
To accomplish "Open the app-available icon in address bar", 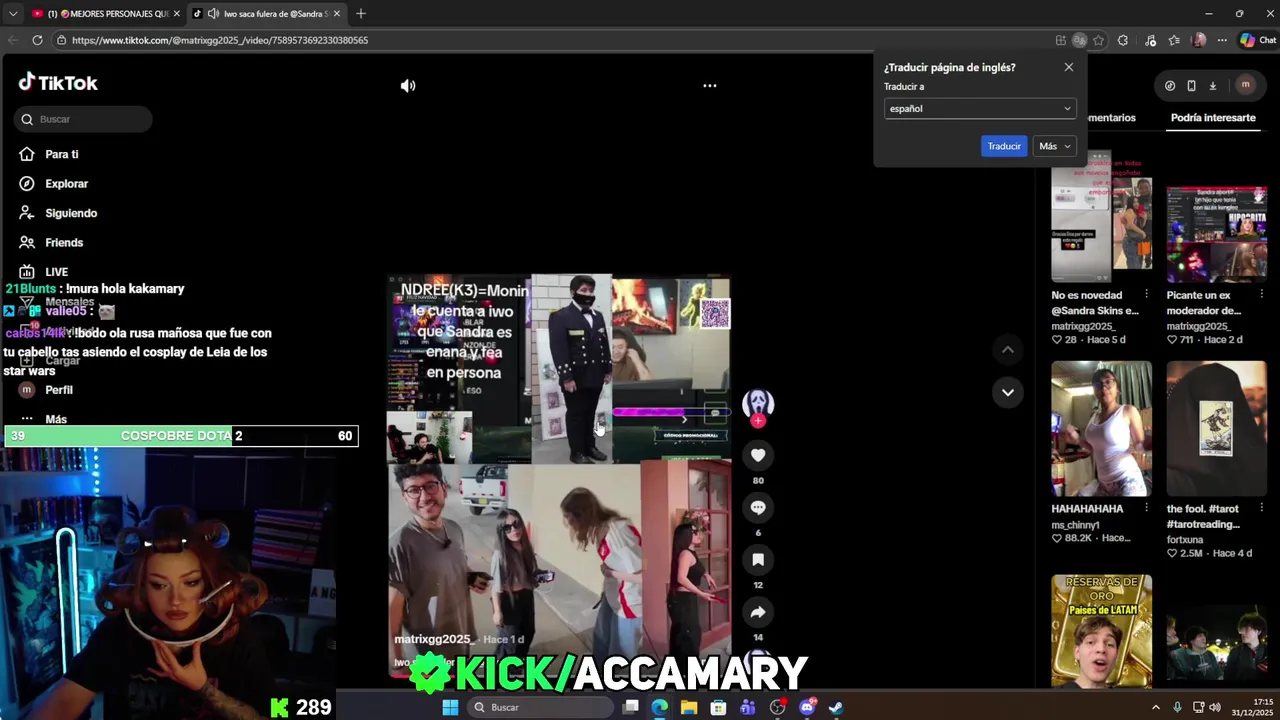I will coord(1060,40).
